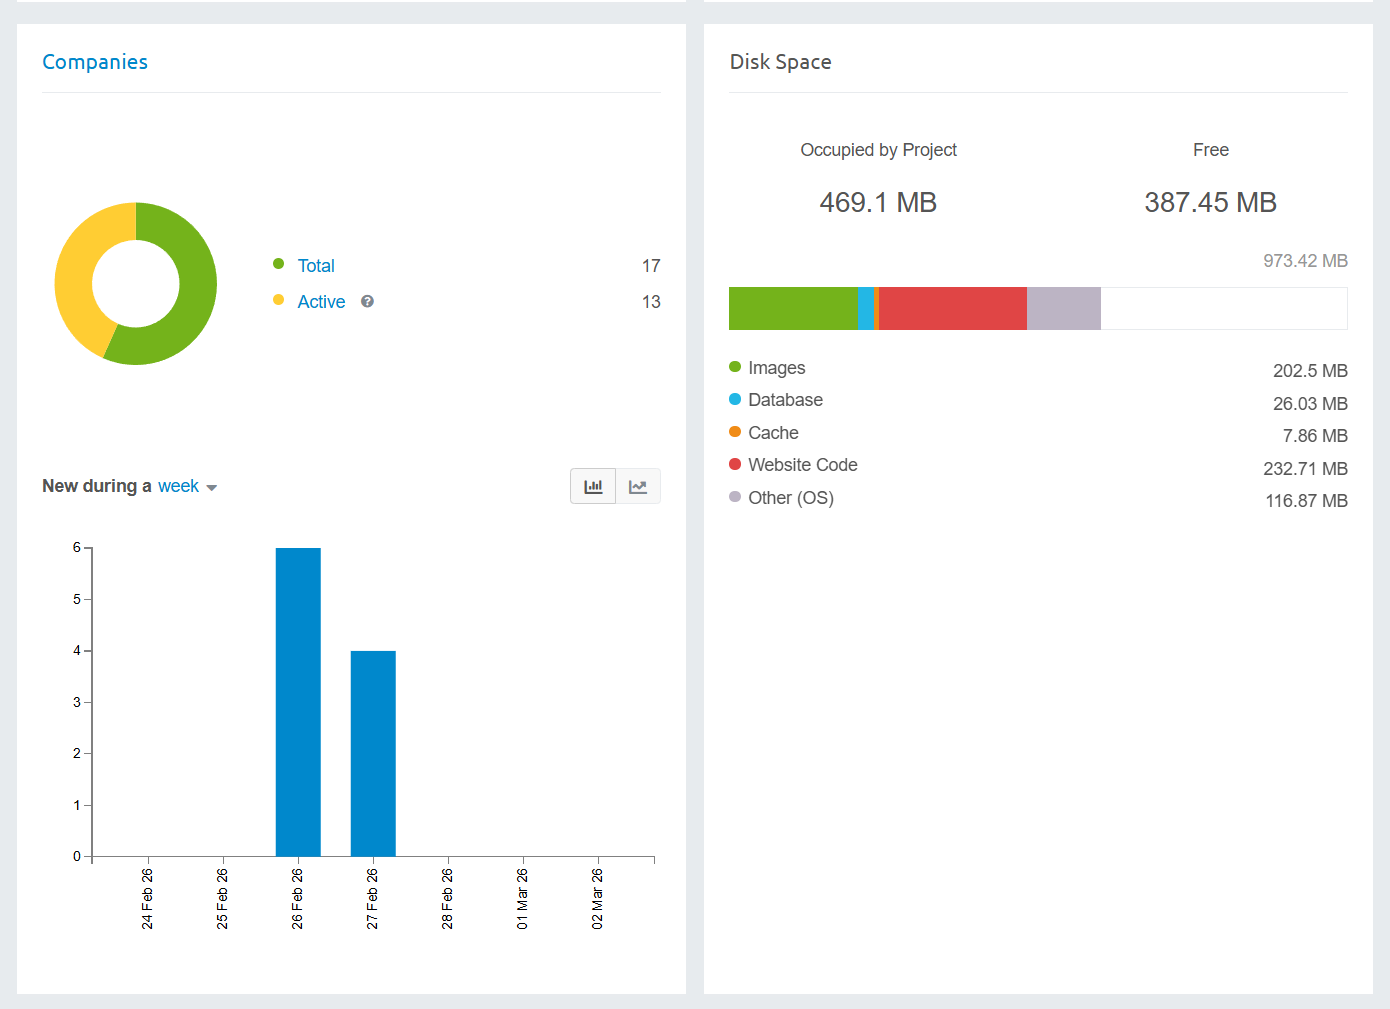
Task: Open the Companies section link
Action: pyautogui.click(x=95, y=62)
